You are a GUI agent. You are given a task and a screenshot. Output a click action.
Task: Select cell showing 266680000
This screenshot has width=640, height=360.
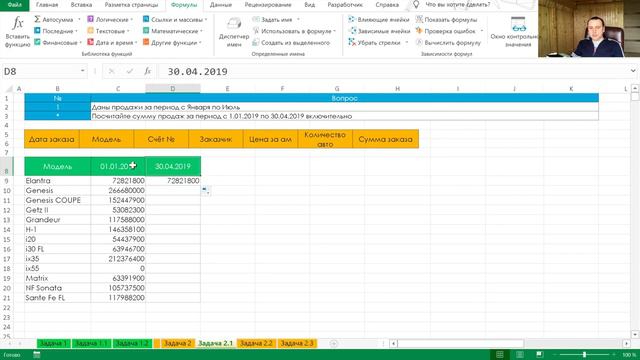pos(118,191)
